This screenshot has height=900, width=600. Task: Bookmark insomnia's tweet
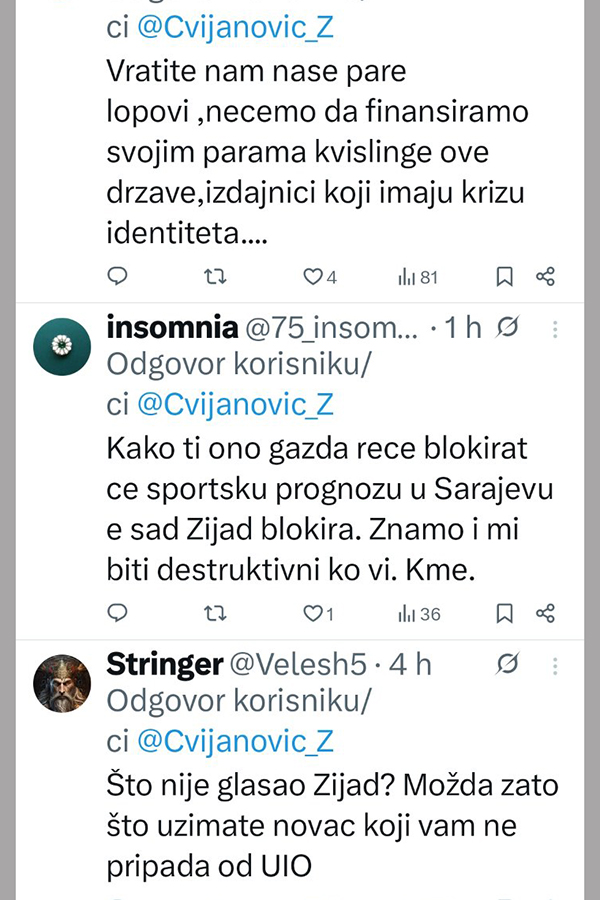505,613
